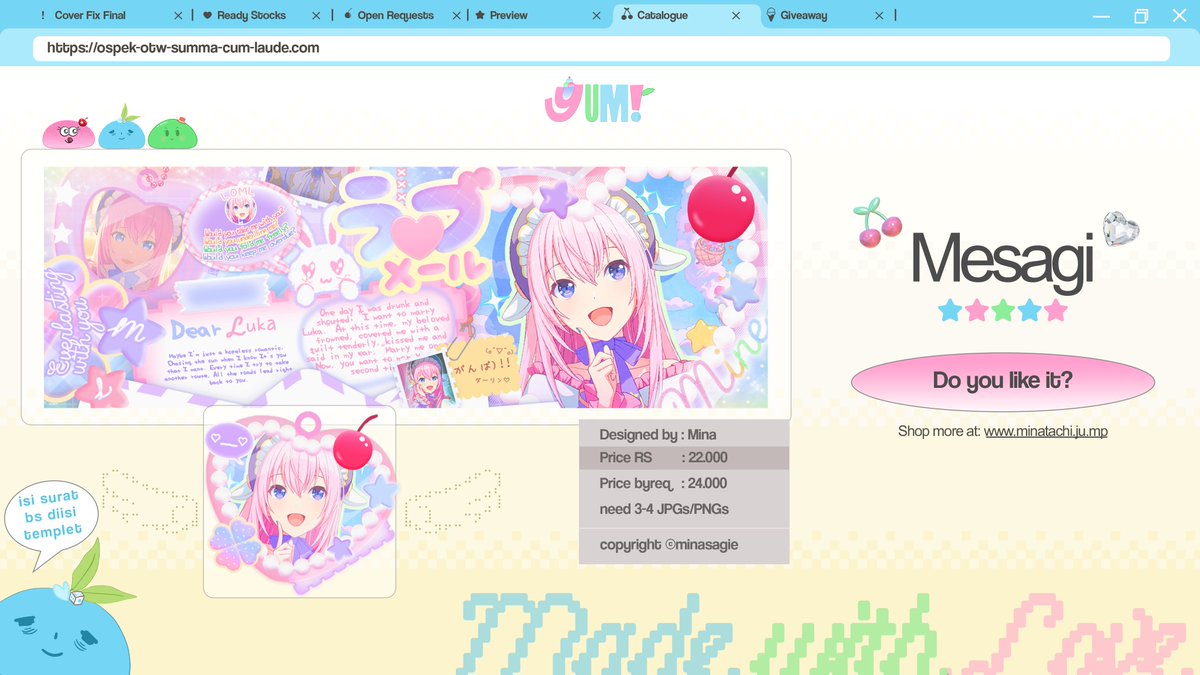The width and height of the screenshot is (1200, 675).
Task: Go to the Preview tab
Action: click(x=511, y=16)
